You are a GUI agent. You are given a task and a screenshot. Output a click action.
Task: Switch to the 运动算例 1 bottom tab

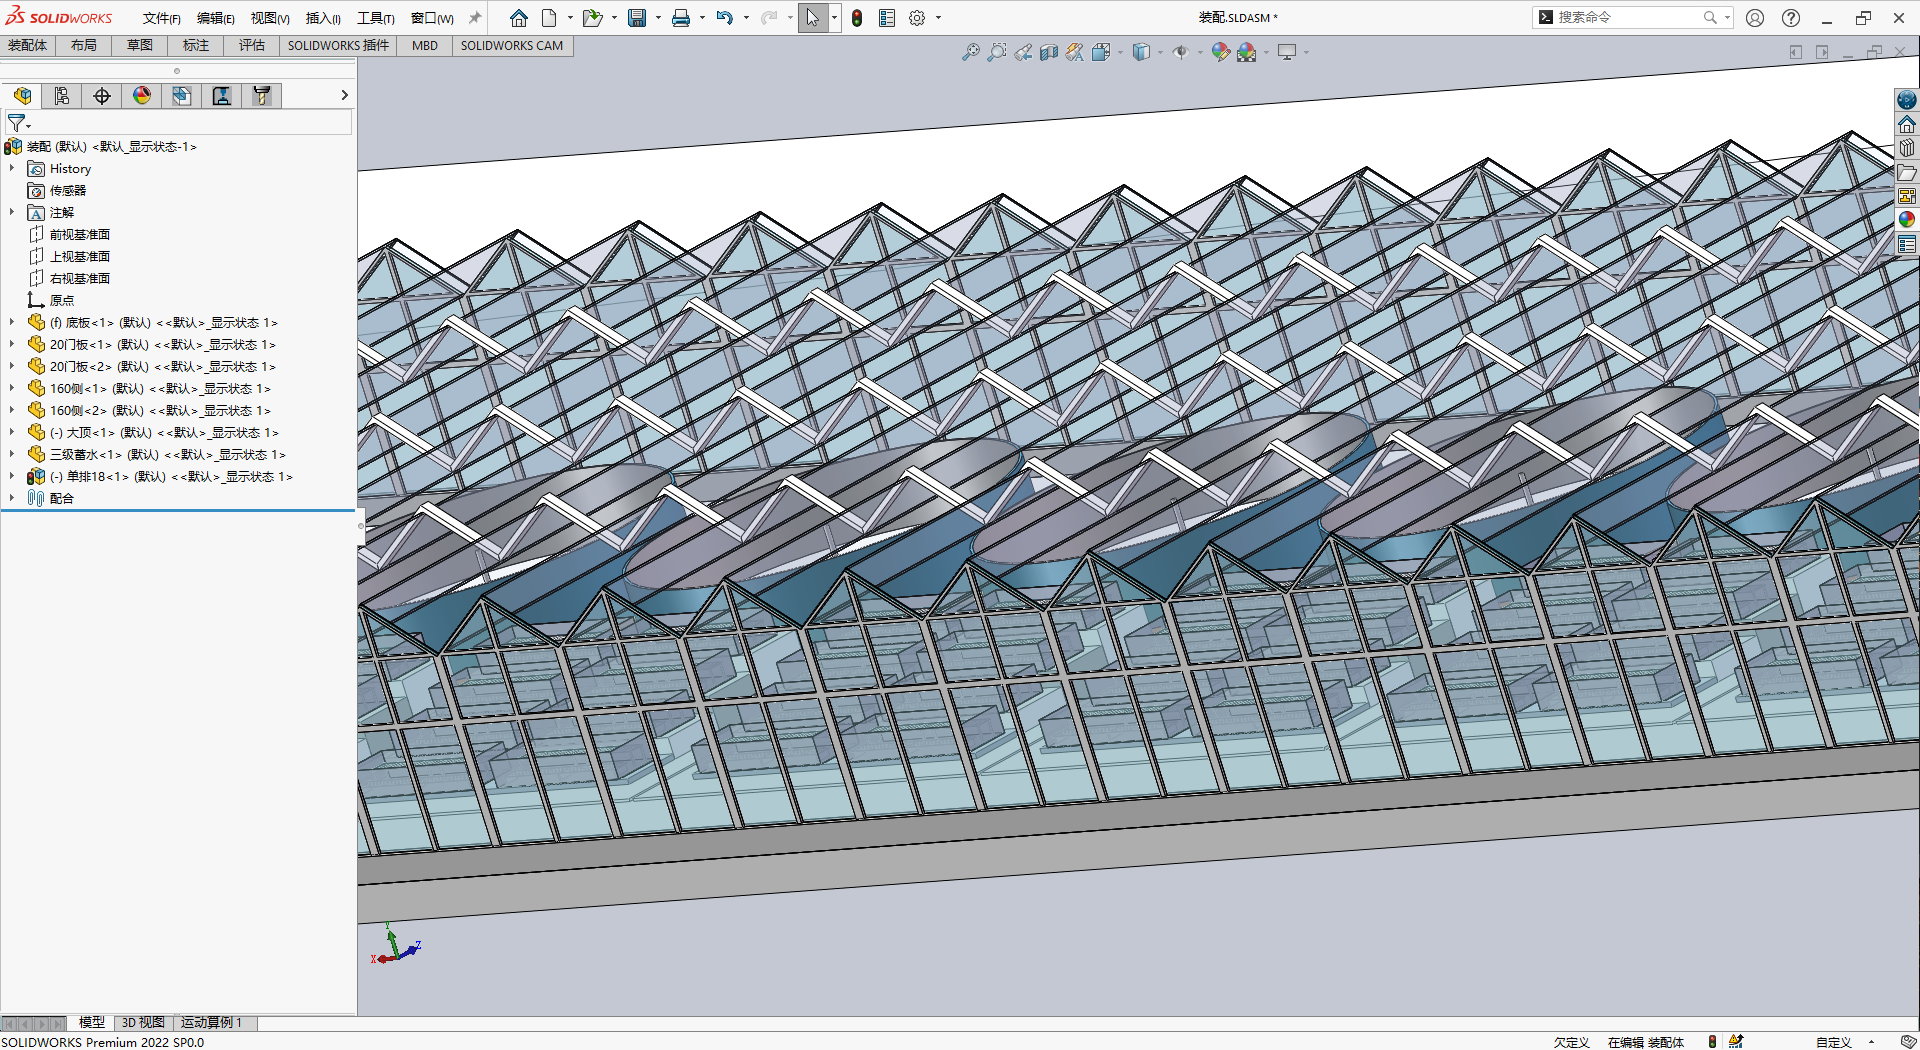211,1022
